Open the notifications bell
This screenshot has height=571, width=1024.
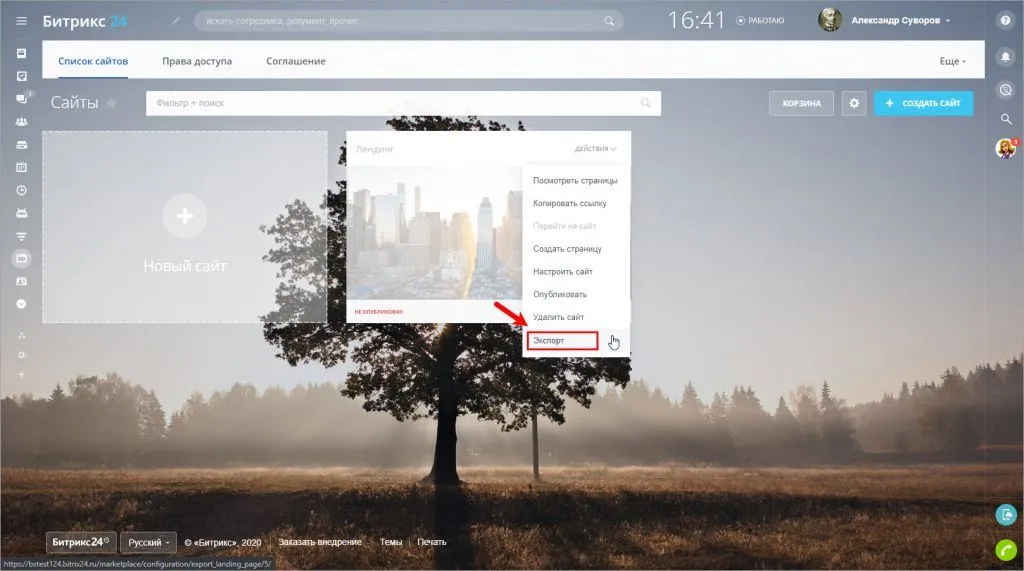(1005, 57)
